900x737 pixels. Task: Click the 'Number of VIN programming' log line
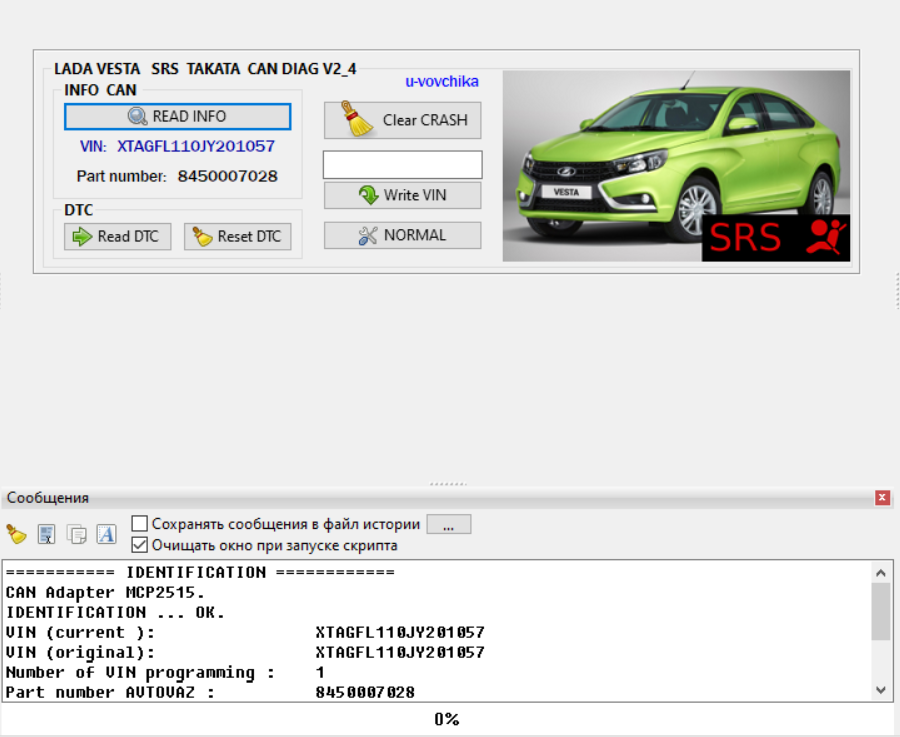coord(165,673)
